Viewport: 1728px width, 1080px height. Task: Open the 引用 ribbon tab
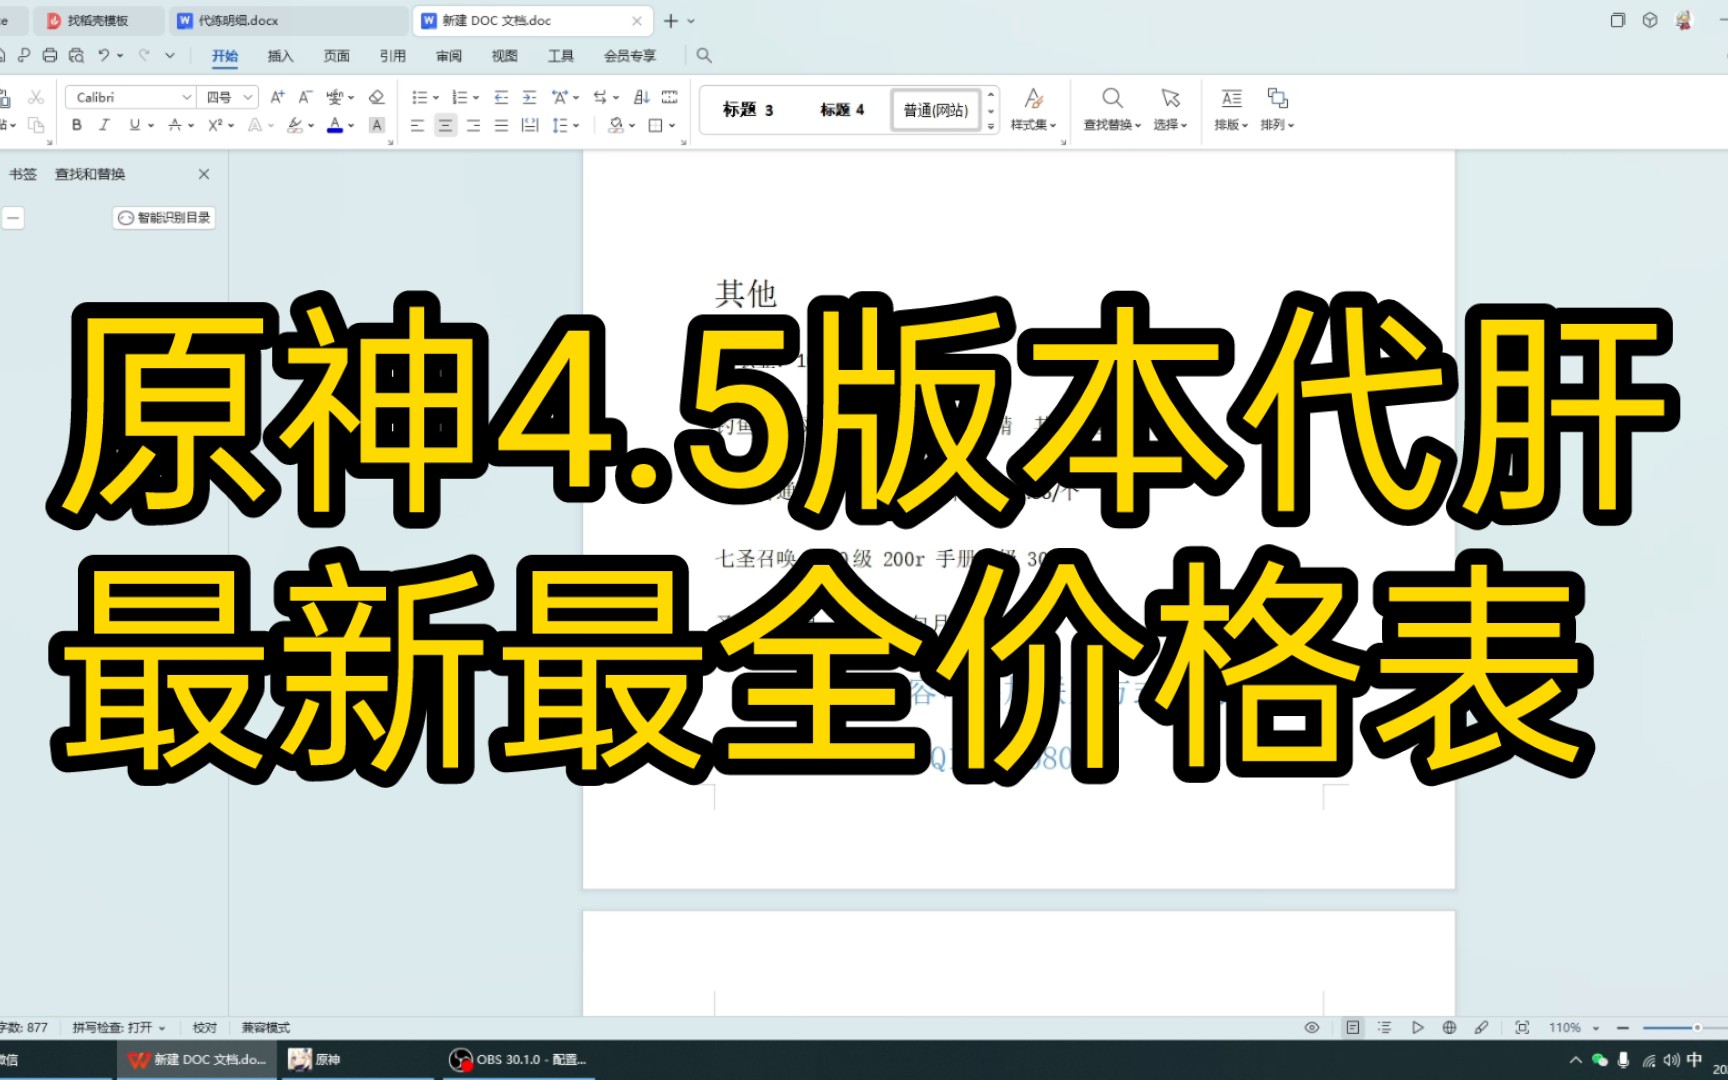[x=393, y=56]
